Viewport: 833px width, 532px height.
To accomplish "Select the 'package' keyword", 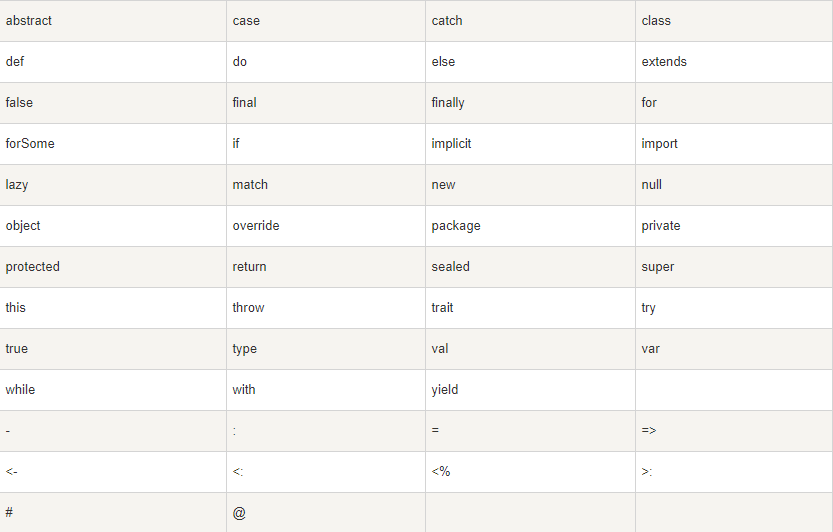I will click(x=456, y=226).
